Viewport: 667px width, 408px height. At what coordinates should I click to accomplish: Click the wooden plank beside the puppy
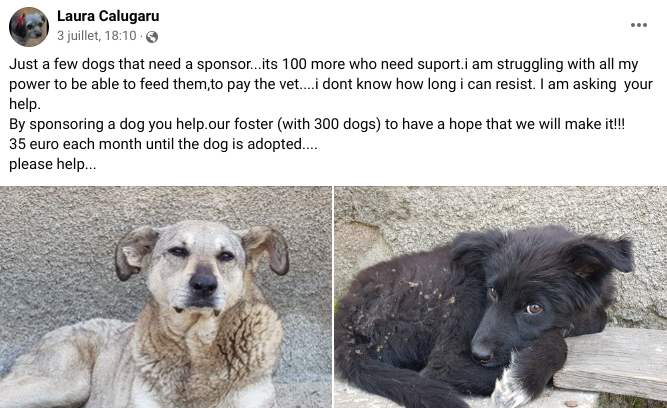pos(613,362)
